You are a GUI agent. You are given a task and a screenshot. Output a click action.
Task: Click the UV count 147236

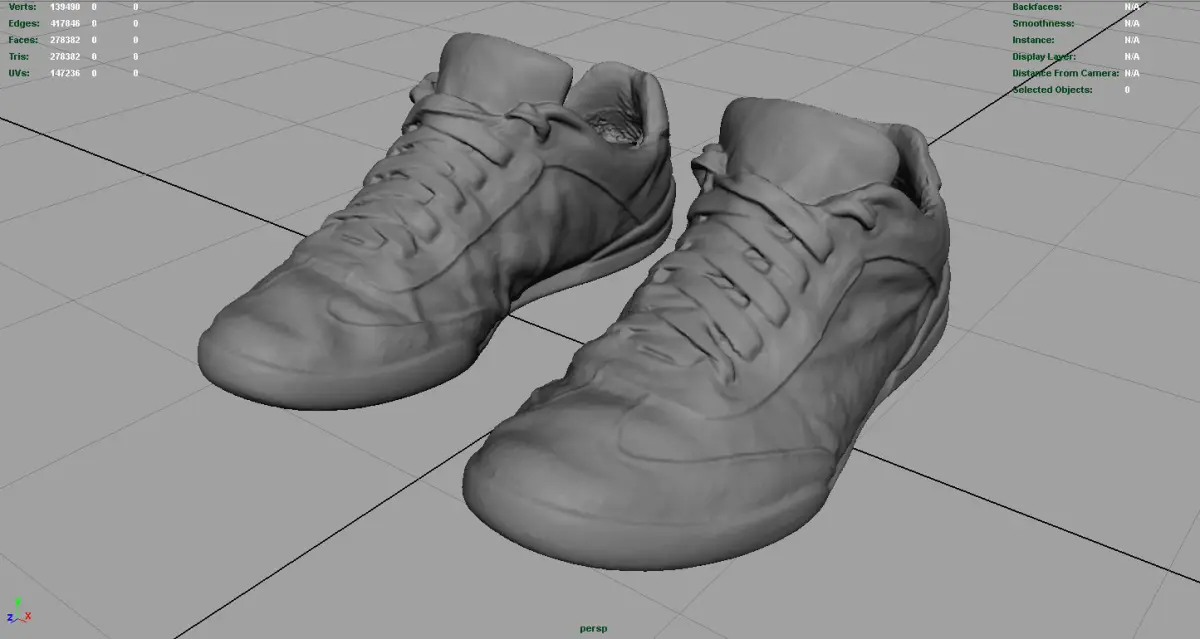click(x=66, y=73)
